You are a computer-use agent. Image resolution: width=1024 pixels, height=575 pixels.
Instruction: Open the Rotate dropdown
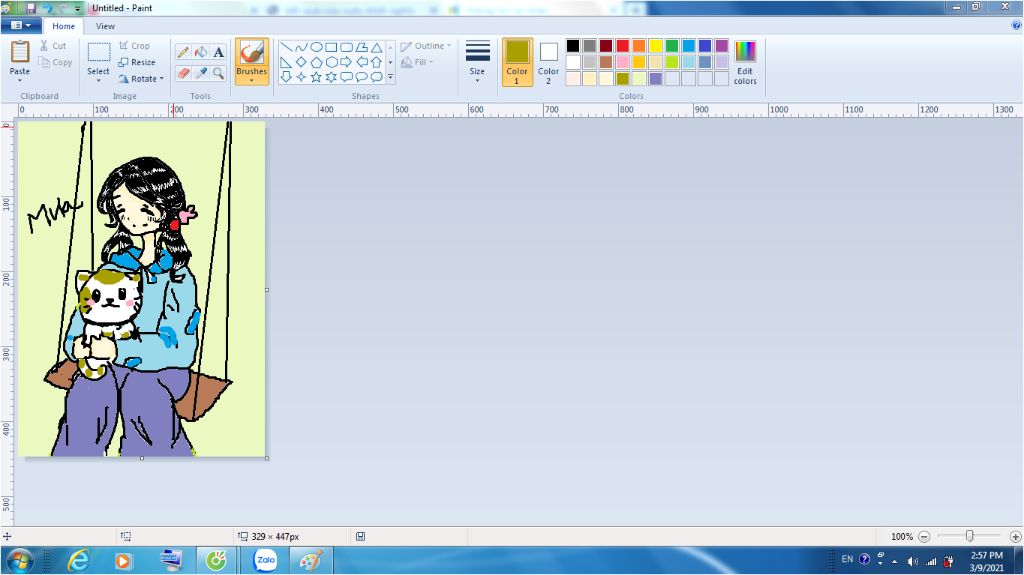141,78
